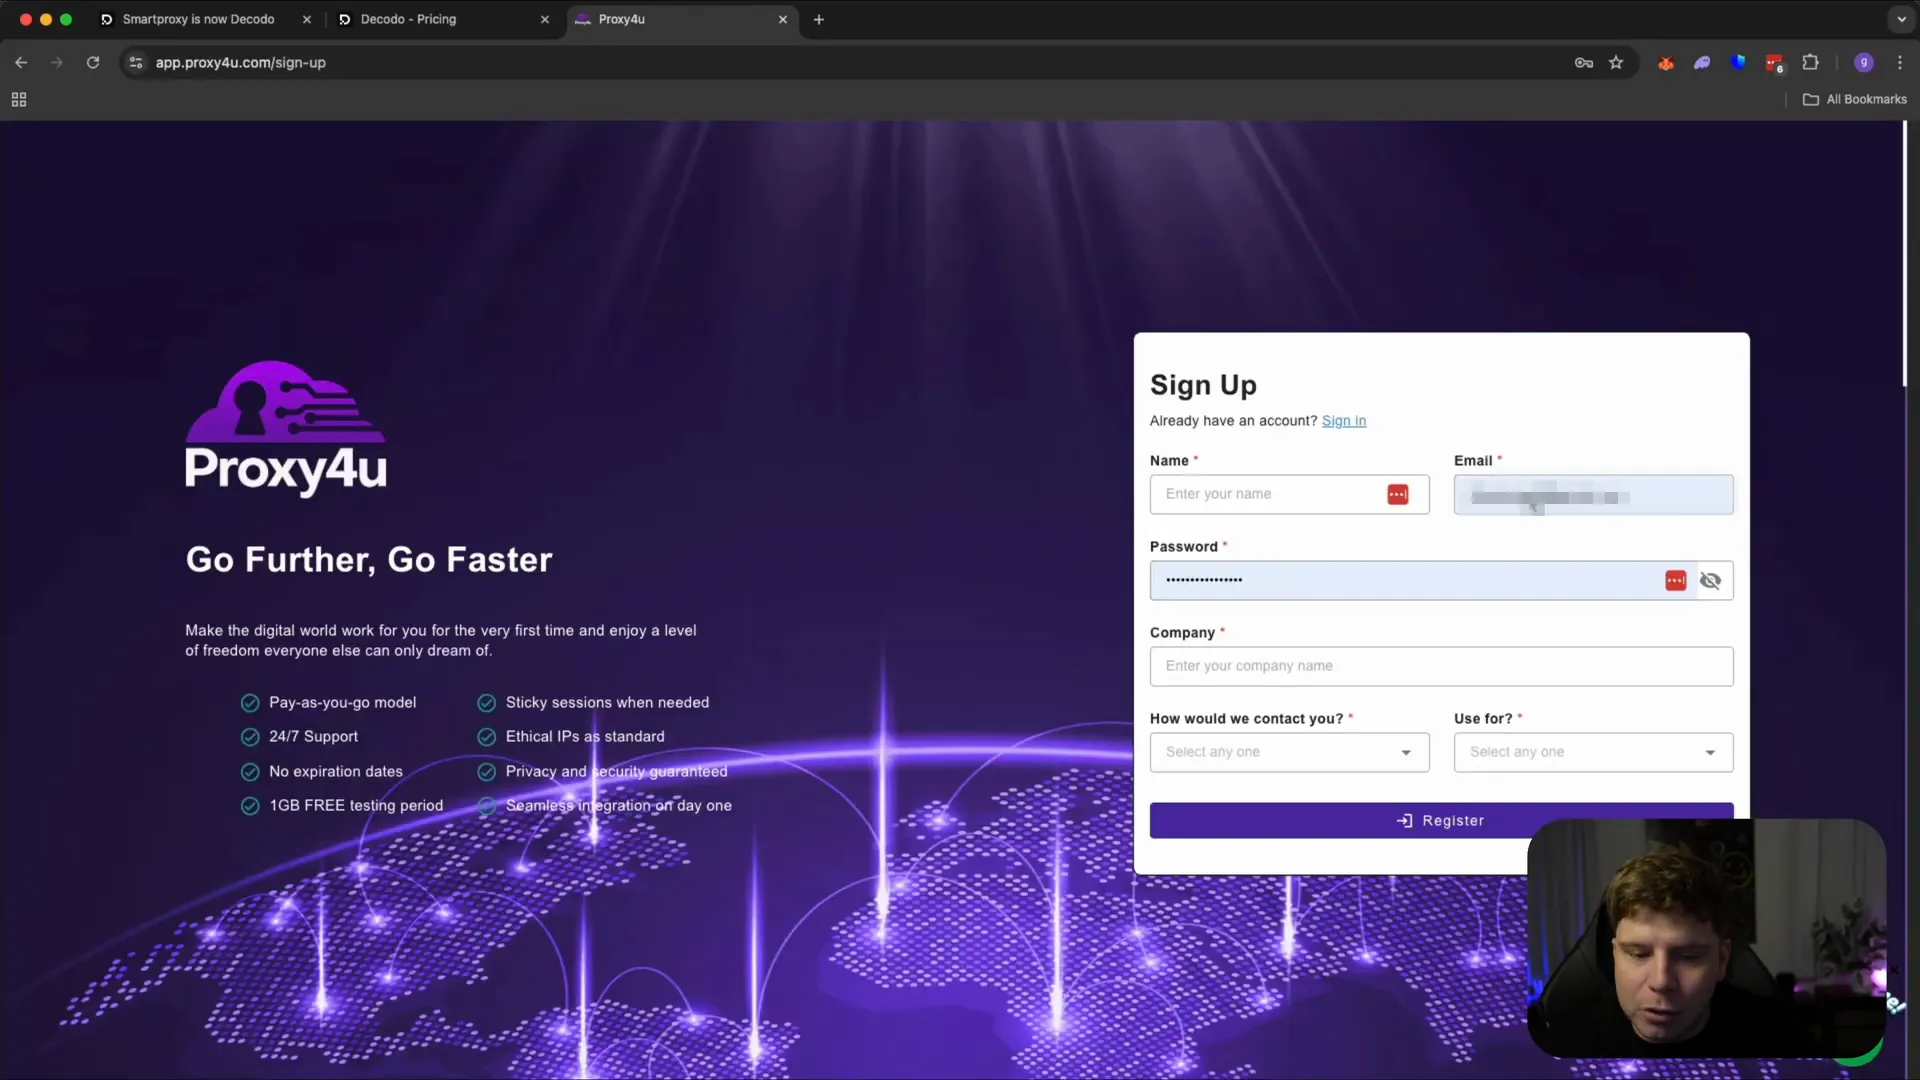This screenshot has height=1080, width=1920.
Task: Open a new browser tab
Action: click(x=819, y=19)
